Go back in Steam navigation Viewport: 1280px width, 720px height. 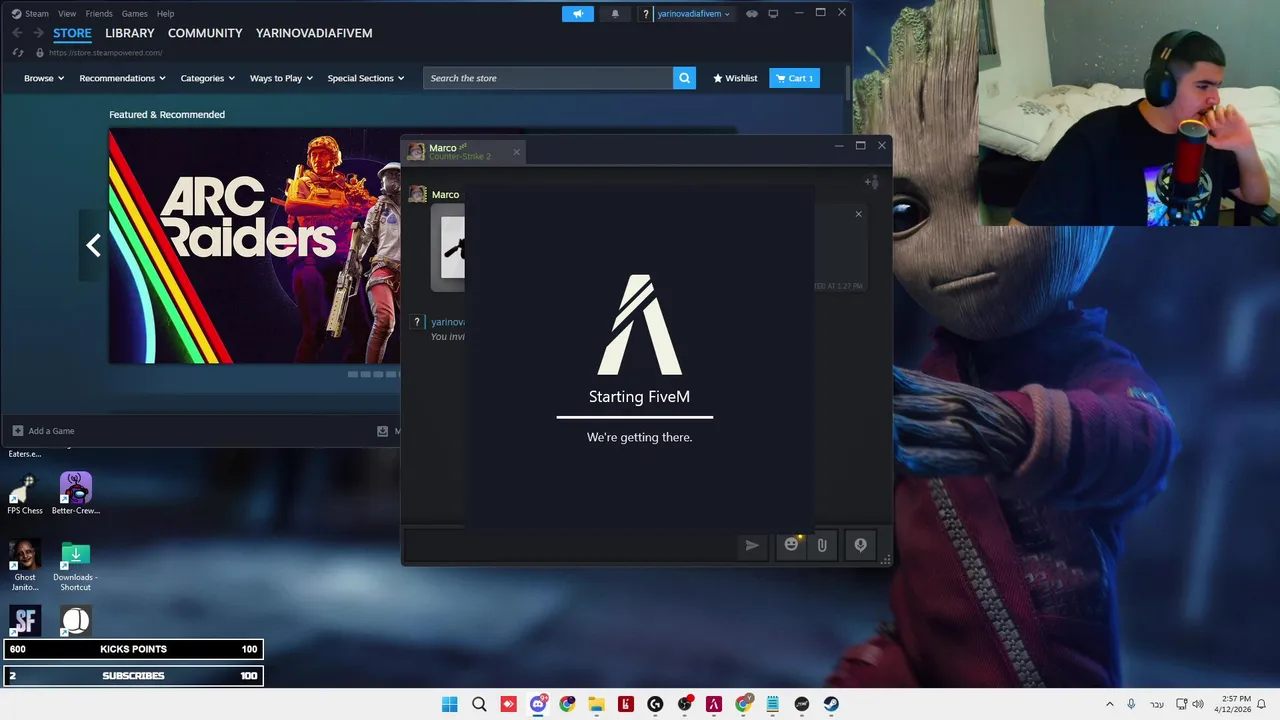pos(17,33)
